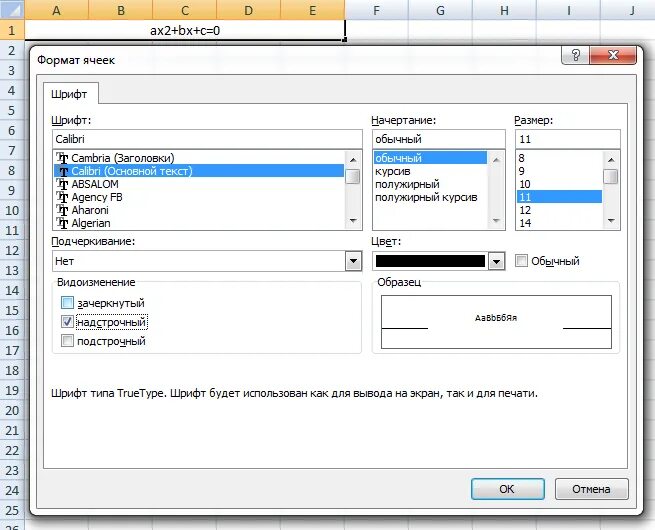Select row 1 header in spreadsheet
The width and height of the screenshot is (655, 530).
pos(12,30)
